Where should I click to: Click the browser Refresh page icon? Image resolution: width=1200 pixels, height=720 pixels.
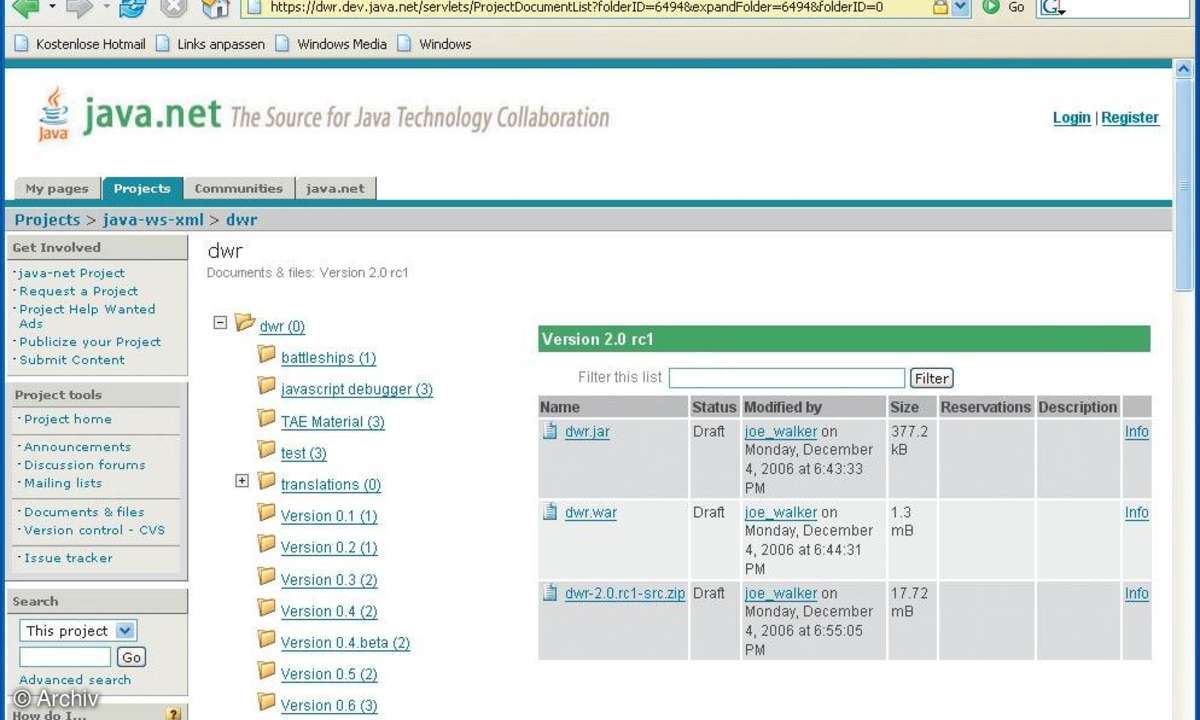point(131,8)
